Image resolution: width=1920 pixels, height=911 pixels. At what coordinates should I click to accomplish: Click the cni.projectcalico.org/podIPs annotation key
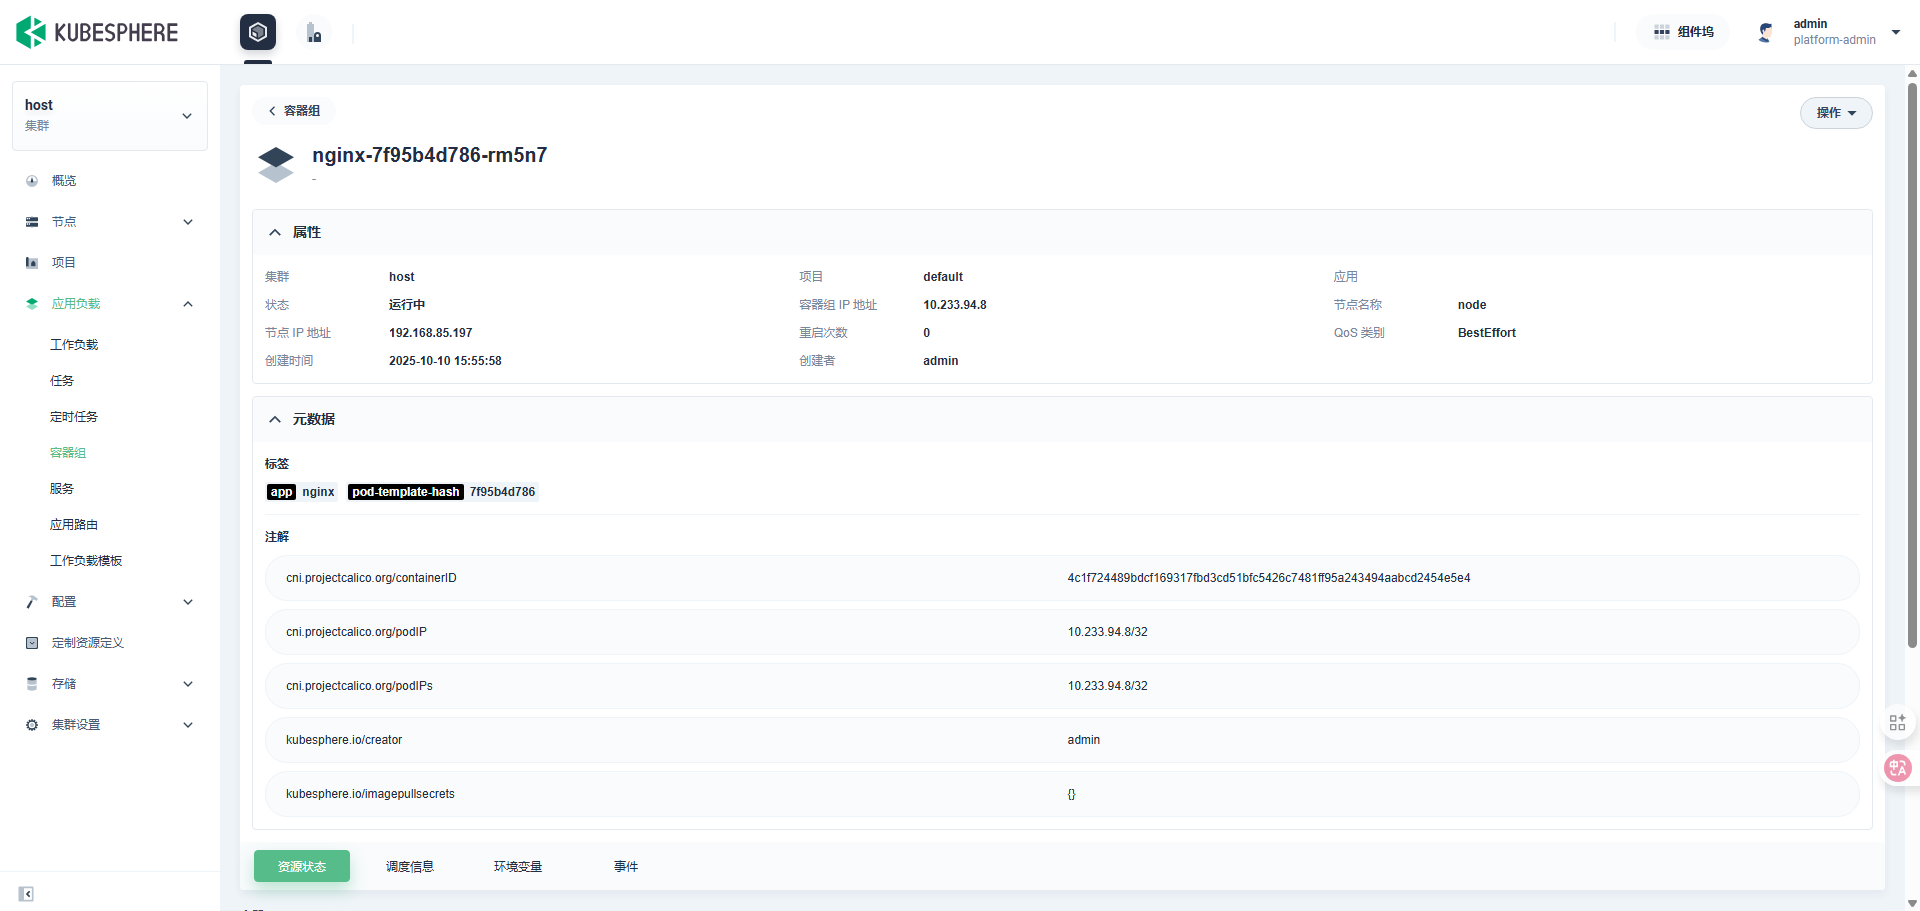coord(359,686)
